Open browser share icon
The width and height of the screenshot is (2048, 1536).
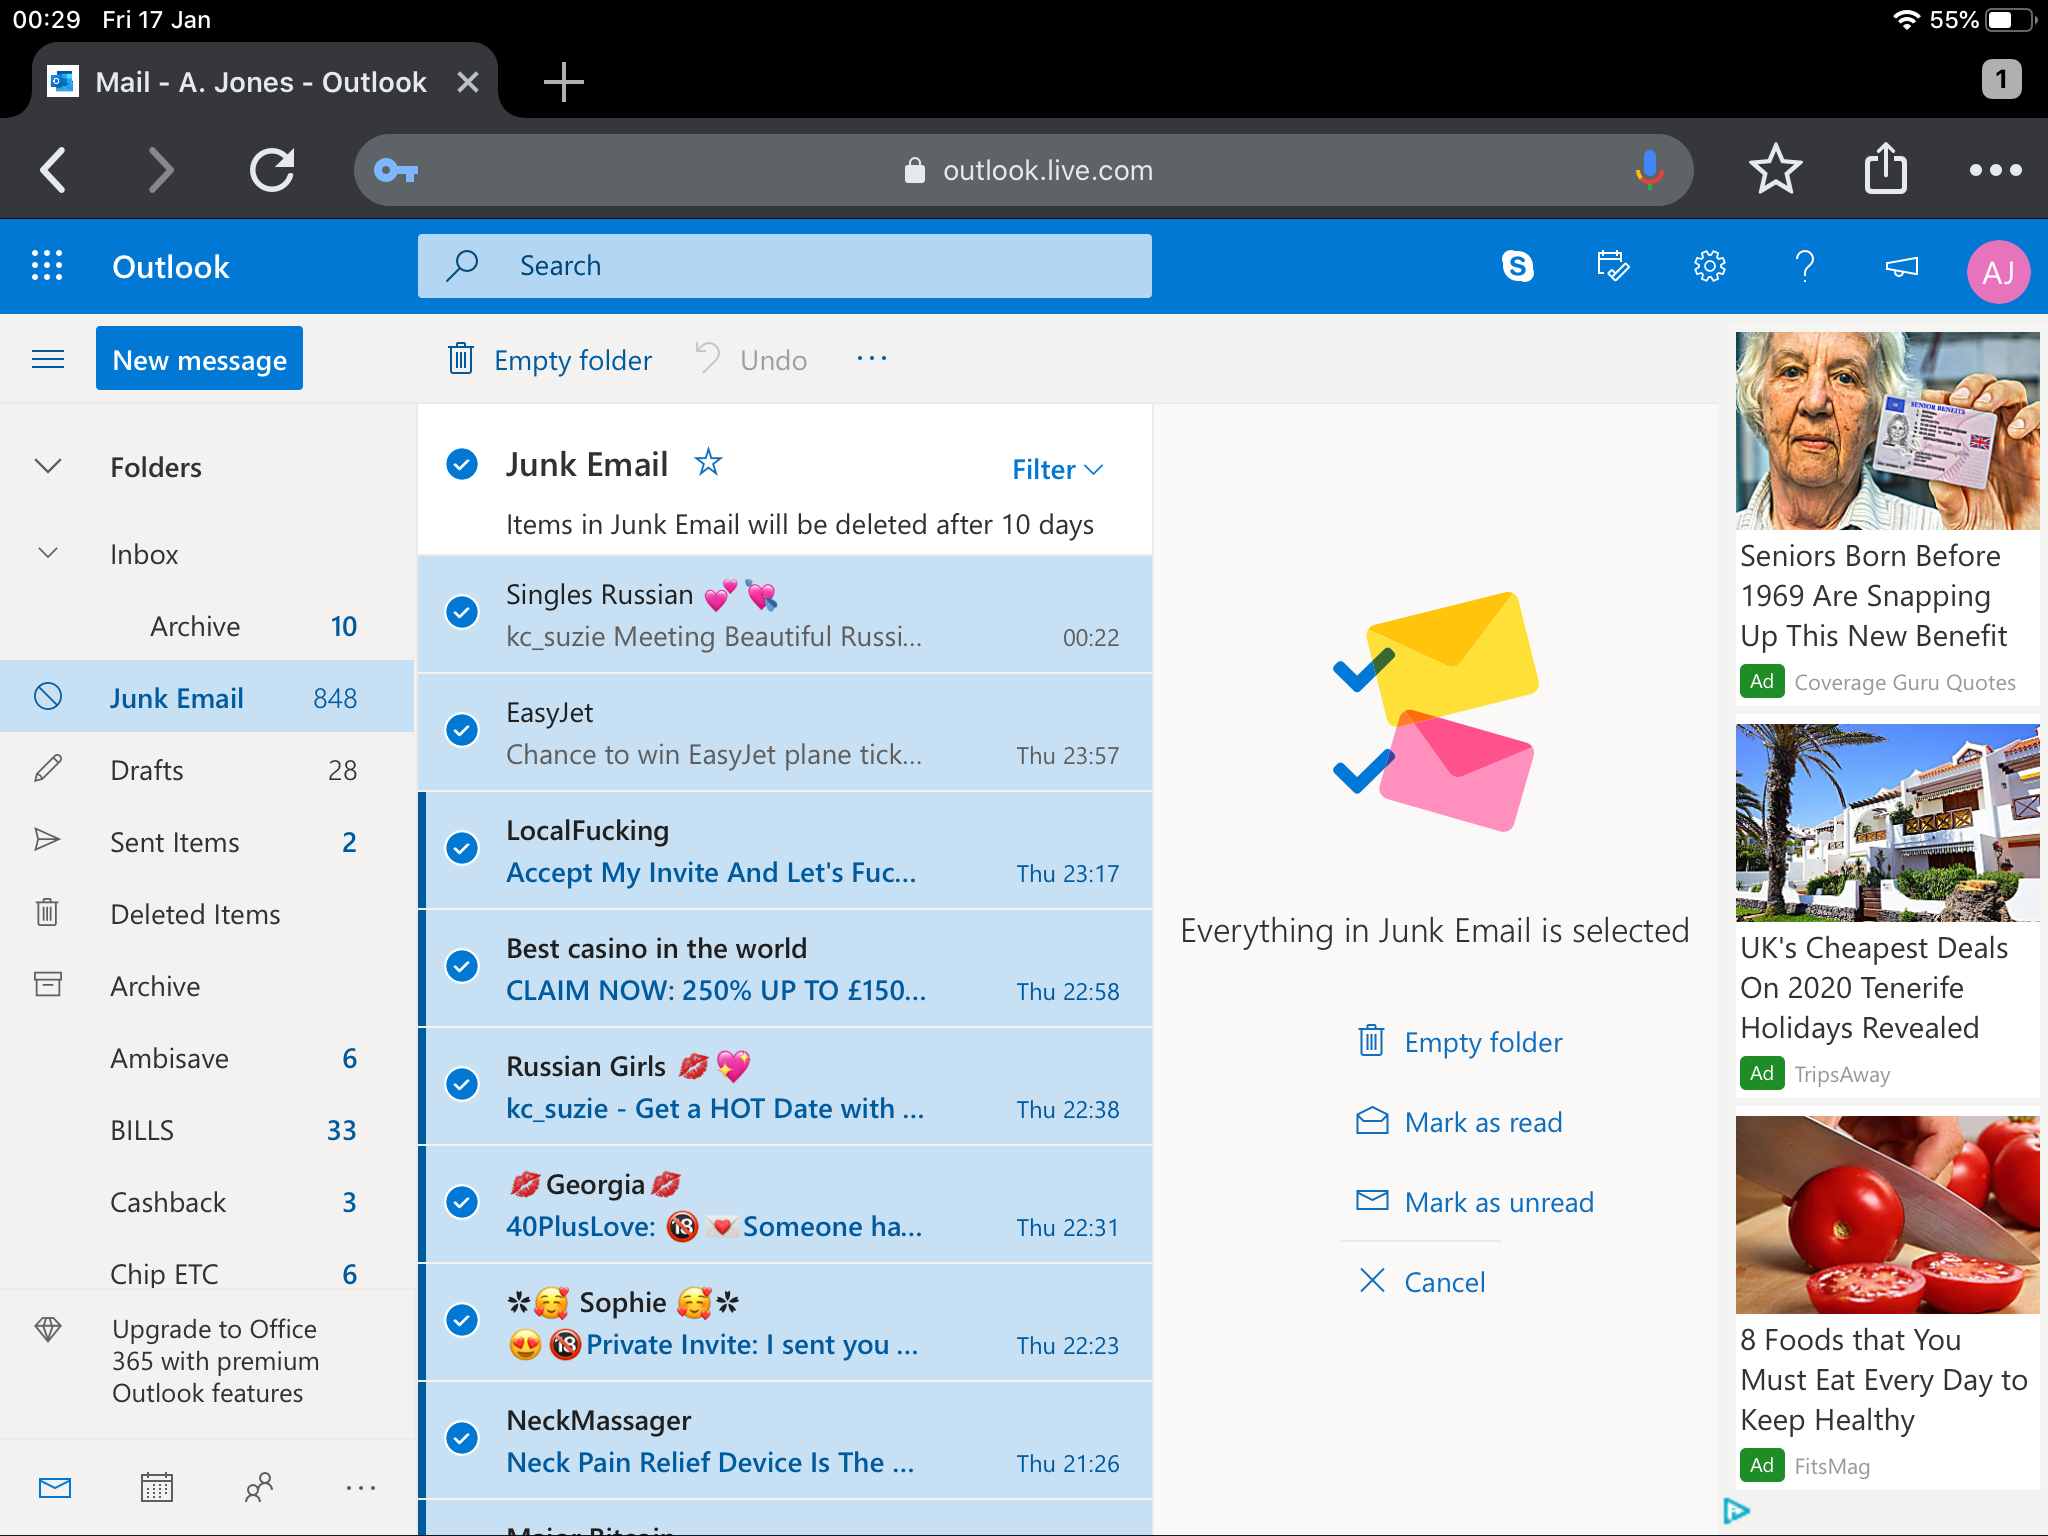1885,167
